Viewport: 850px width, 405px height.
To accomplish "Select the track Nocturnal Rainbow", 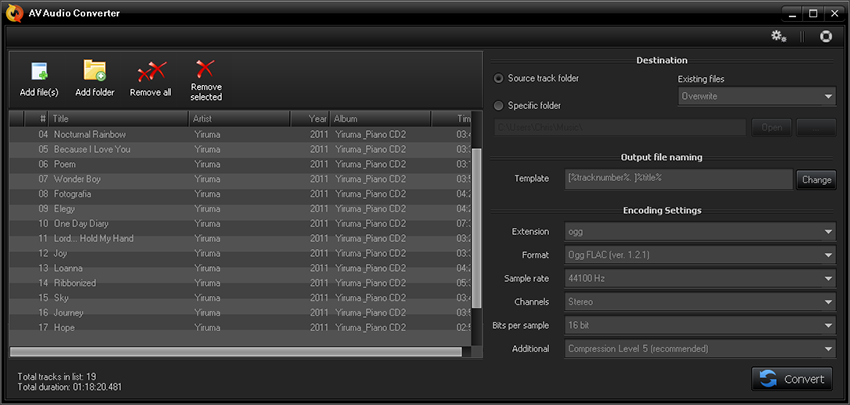I will (x=90, y=134).
